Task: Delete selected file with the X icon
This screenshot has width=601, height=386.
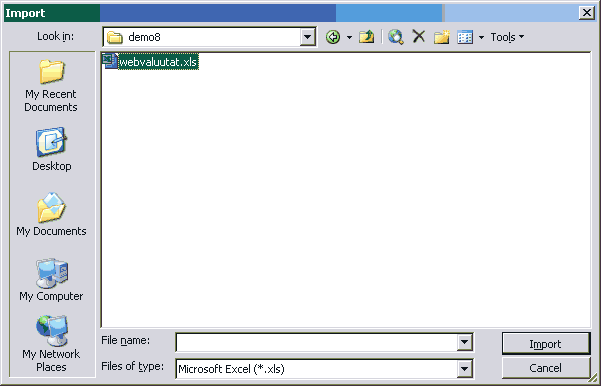Action: tap(419, 37)
